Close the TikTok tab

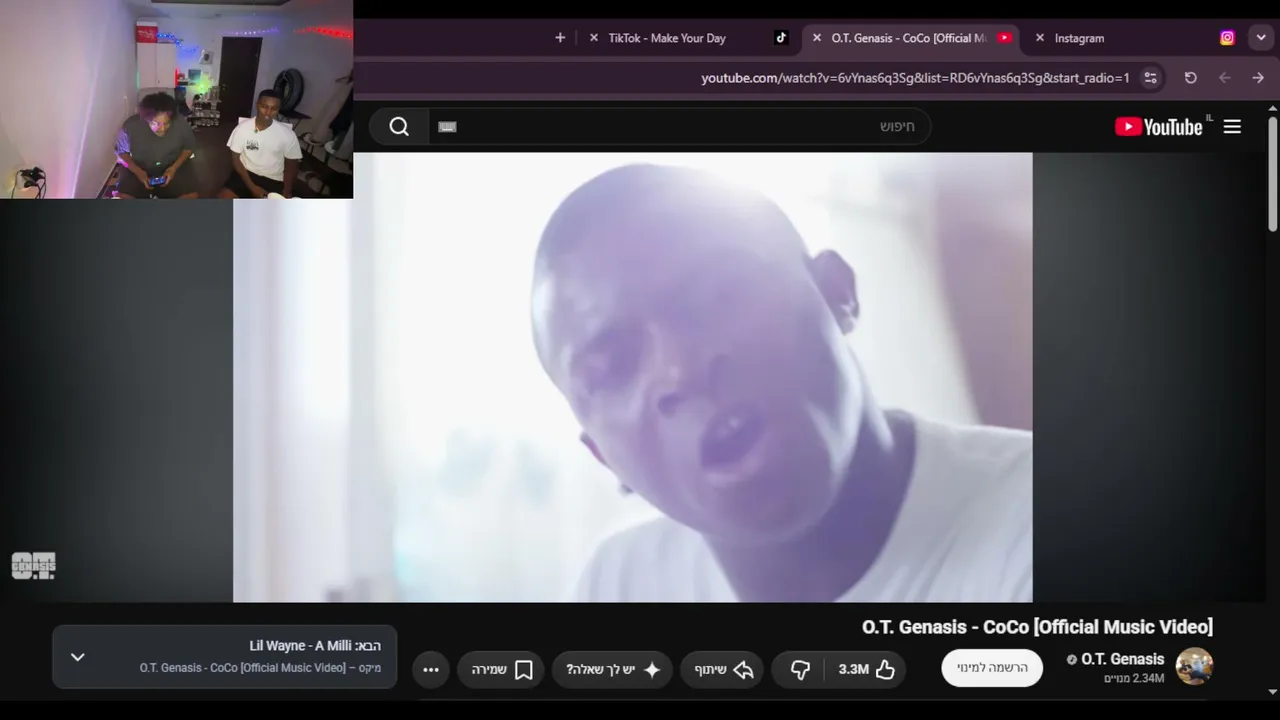click(594, 38)
